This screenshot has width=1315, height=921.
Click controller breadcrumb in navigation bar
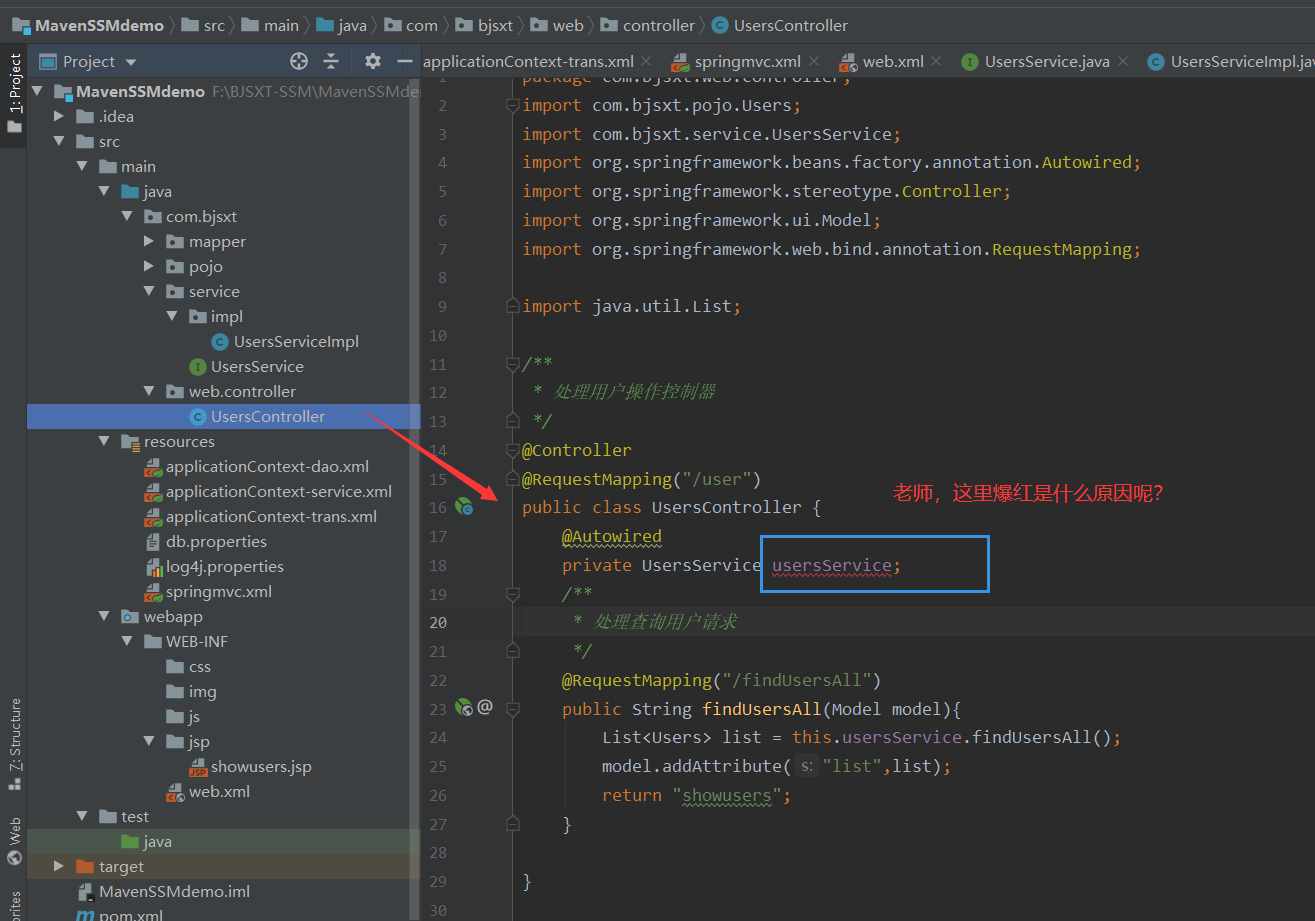pos(648,25)
